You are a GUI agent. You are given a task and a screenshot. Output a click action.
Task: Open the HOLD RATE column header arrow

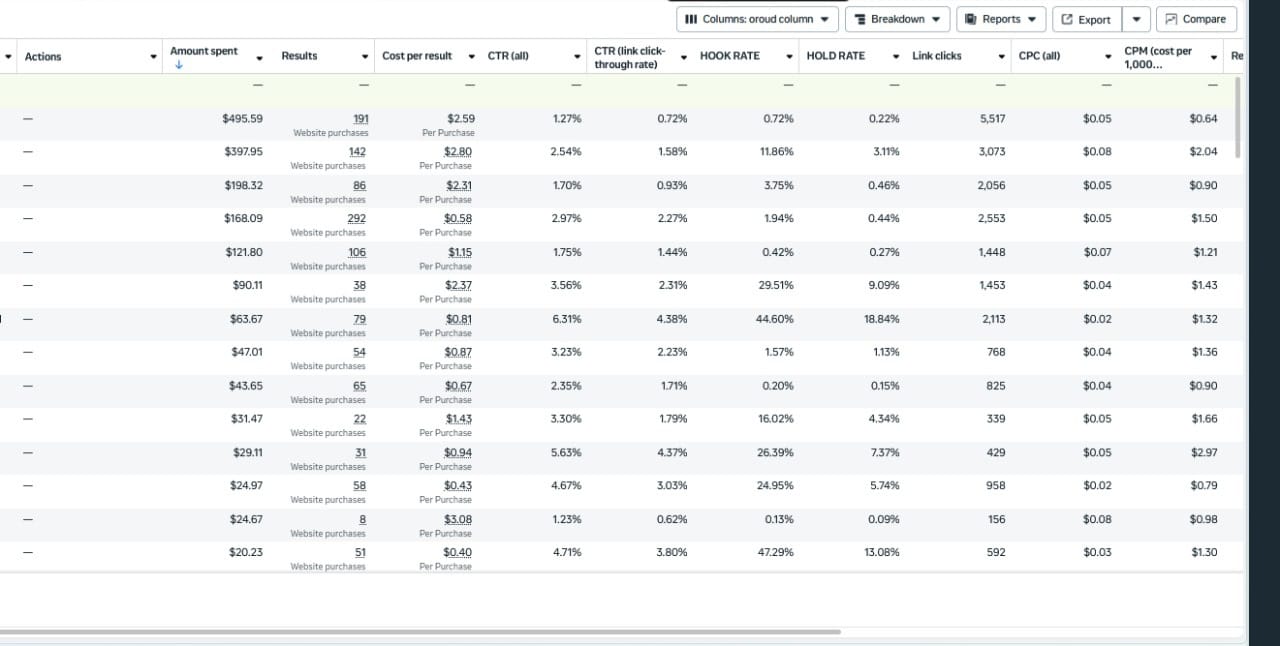[896, 56]
